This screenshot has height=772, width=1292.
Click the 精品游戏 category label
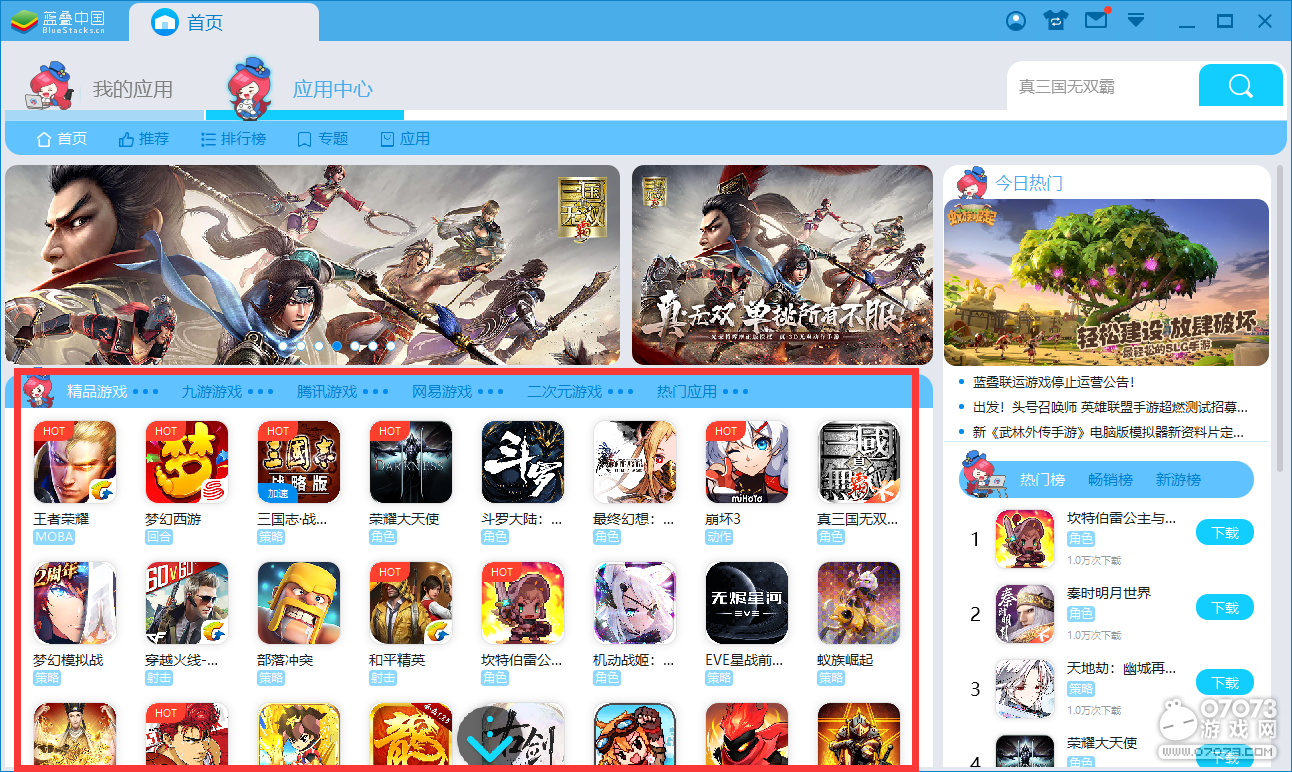click(x=97, y=392)
